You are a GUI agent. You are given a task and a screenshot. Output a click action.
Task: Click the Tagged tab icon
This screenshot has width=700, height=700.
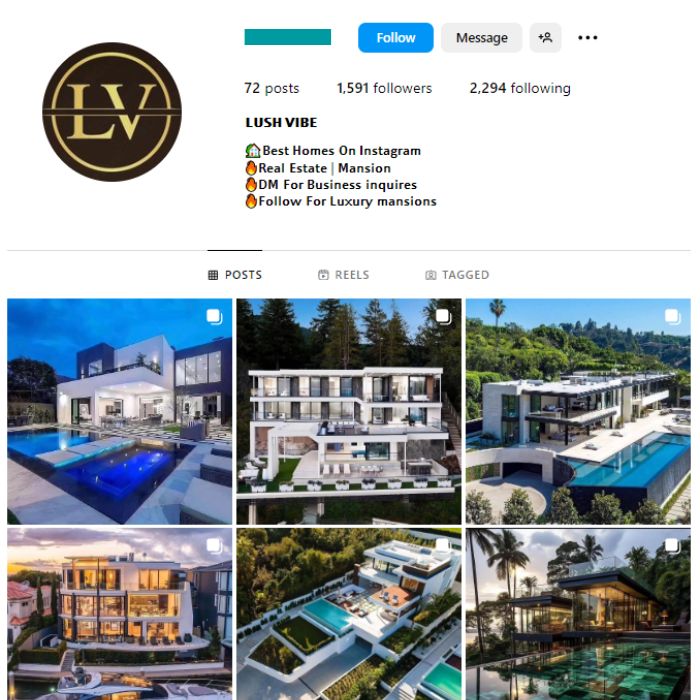tap(430, 275)
